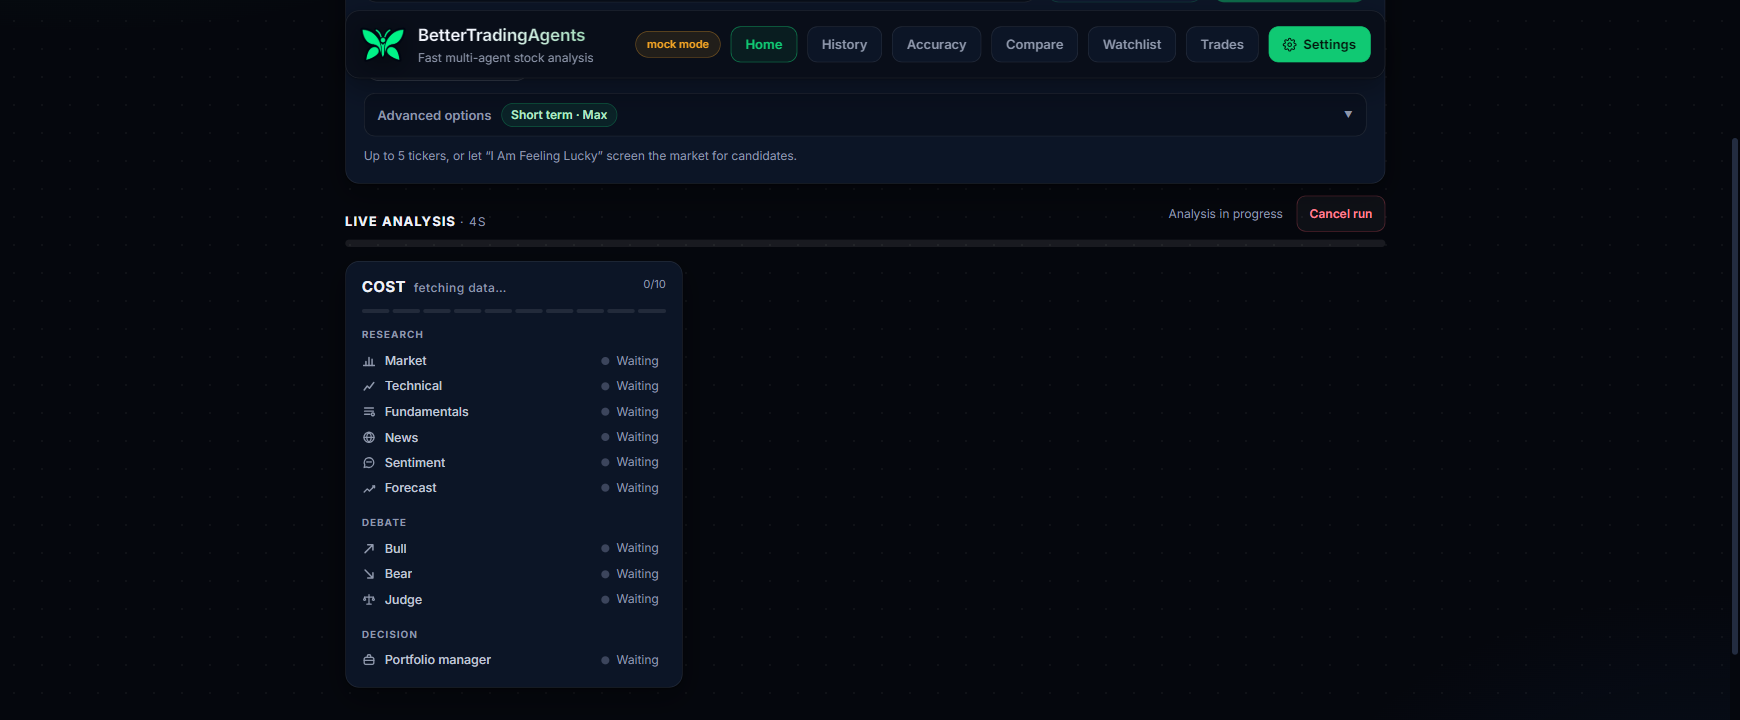Screen dimensions: 1740x720
Task: Click the Fundamentals agent label
Action: (x=427, y=412)
